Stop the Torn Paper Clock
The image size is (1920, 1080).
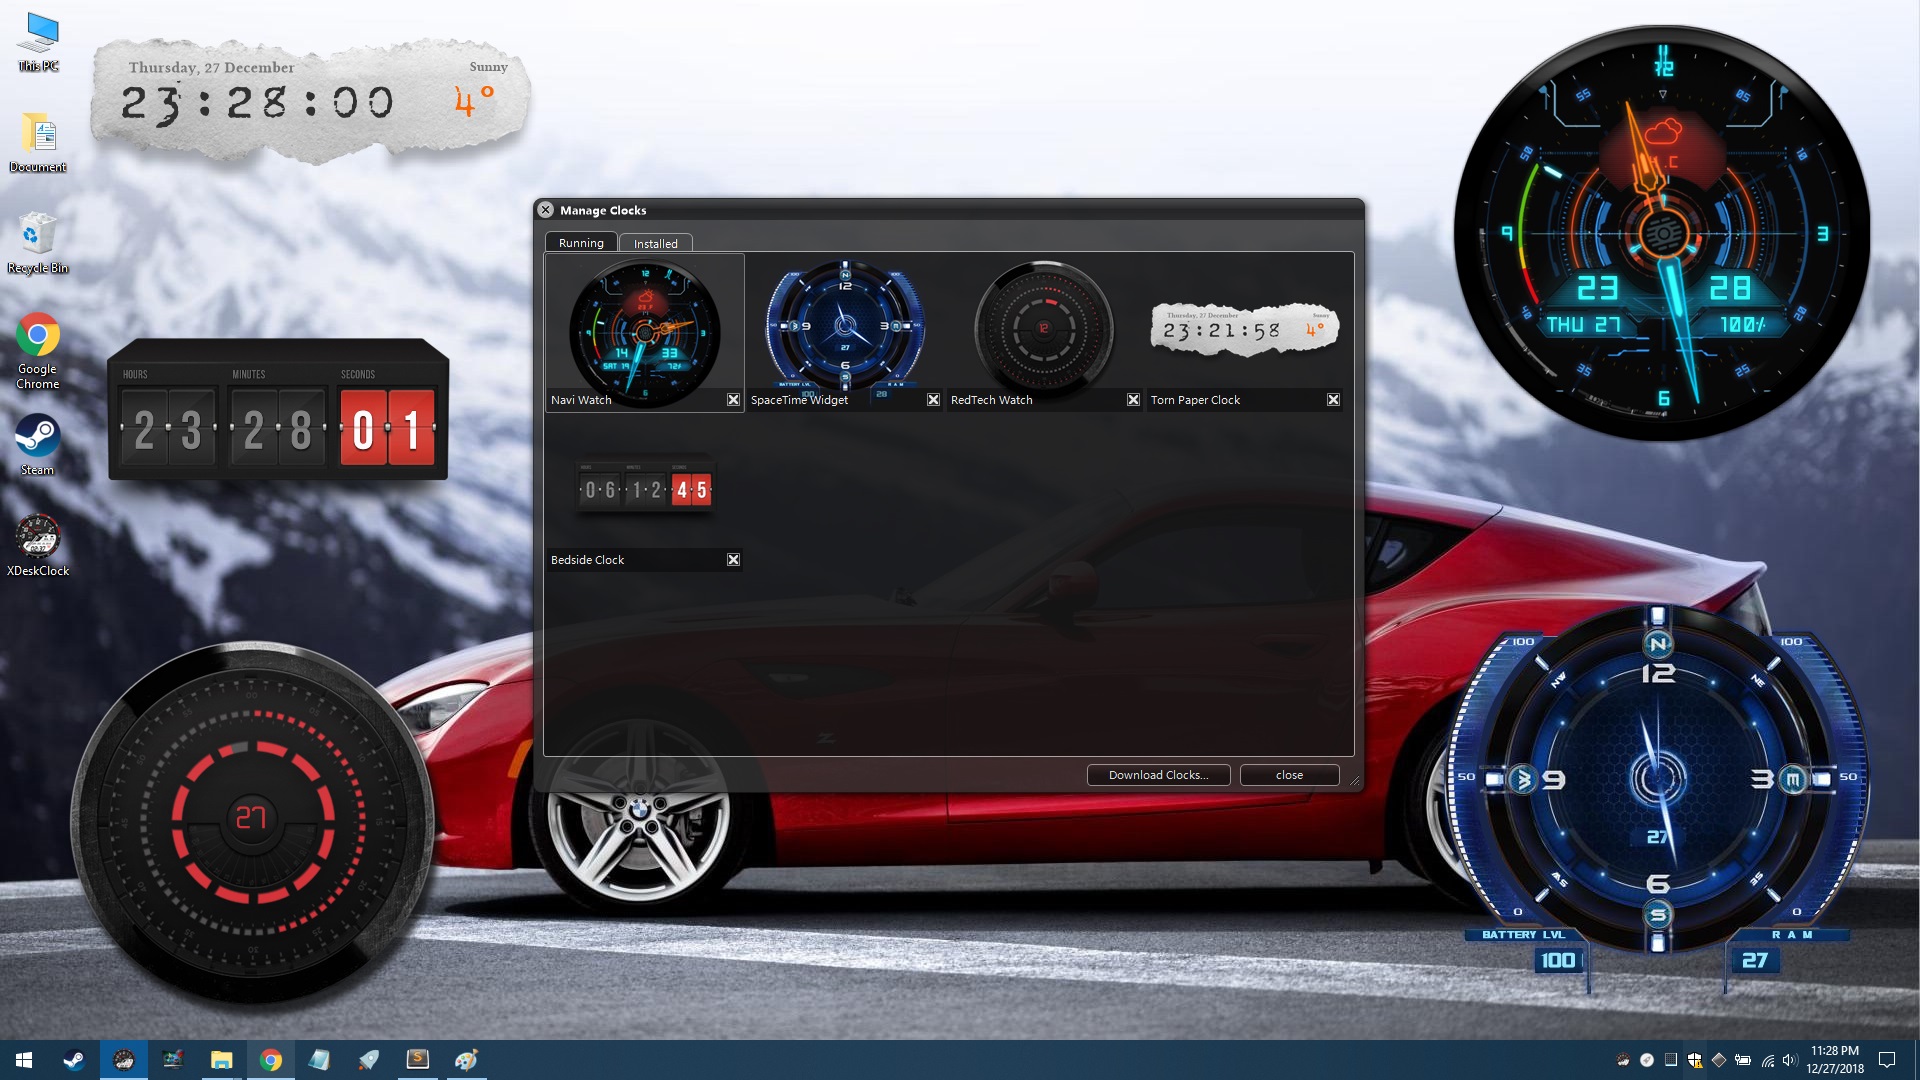pos(1334,399)
